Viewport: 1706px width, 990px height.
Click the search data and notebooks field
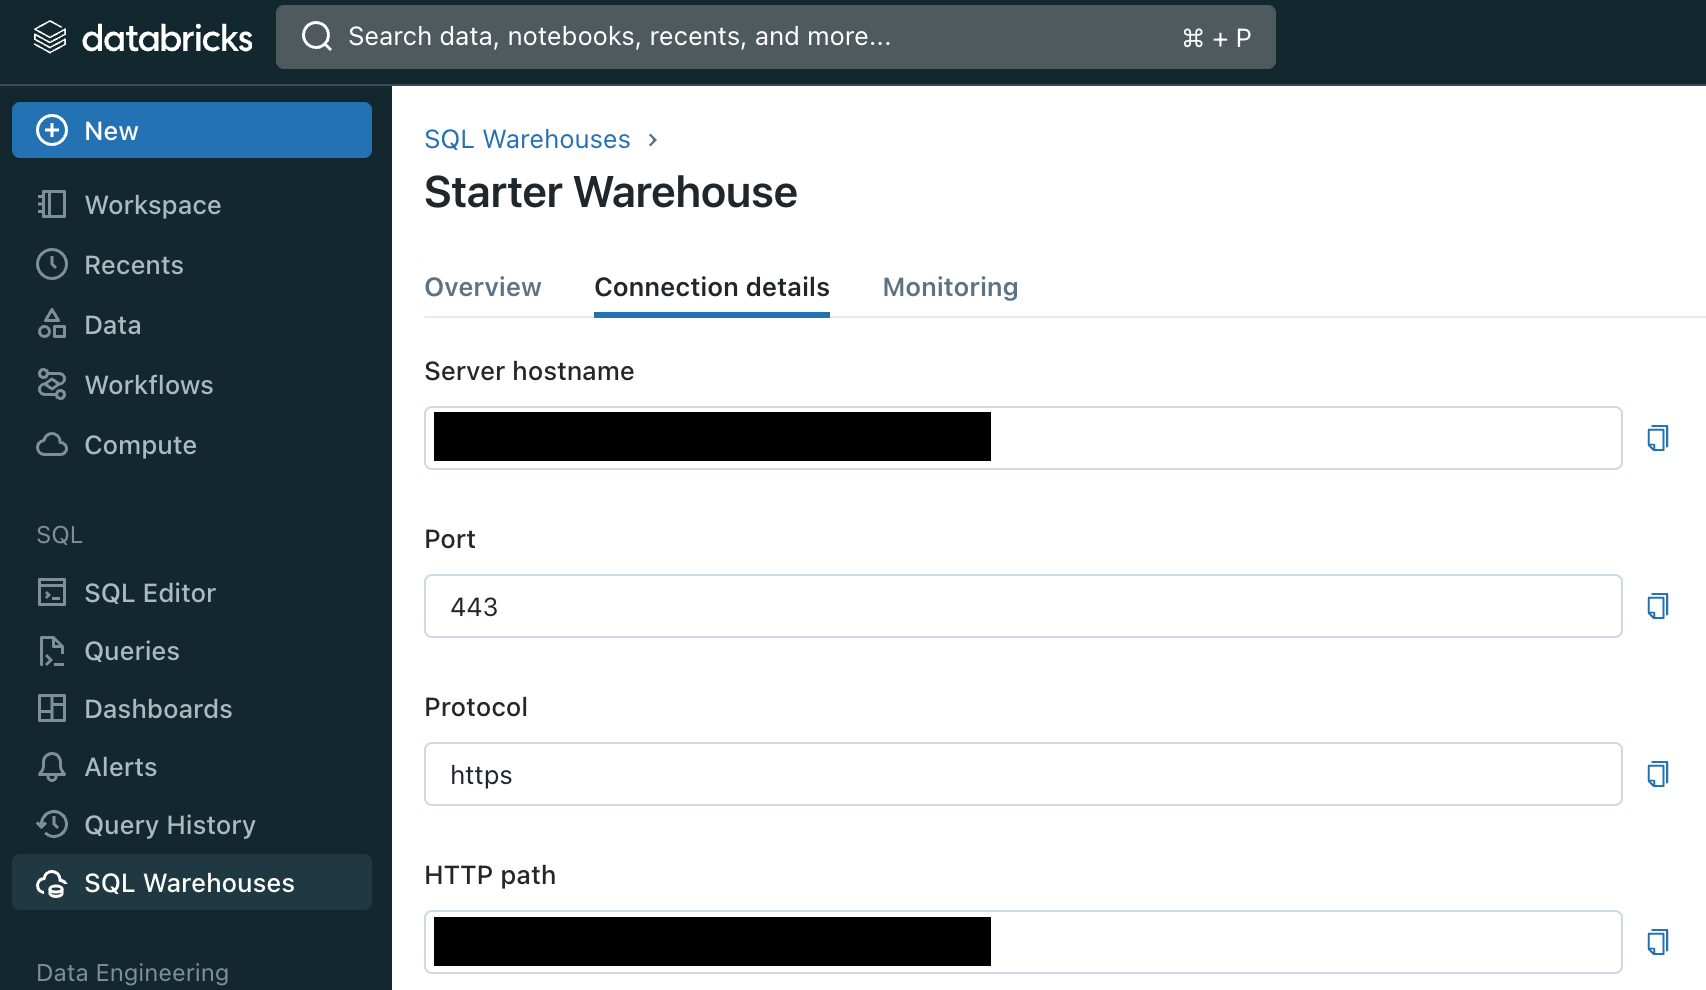click(776, 37)
